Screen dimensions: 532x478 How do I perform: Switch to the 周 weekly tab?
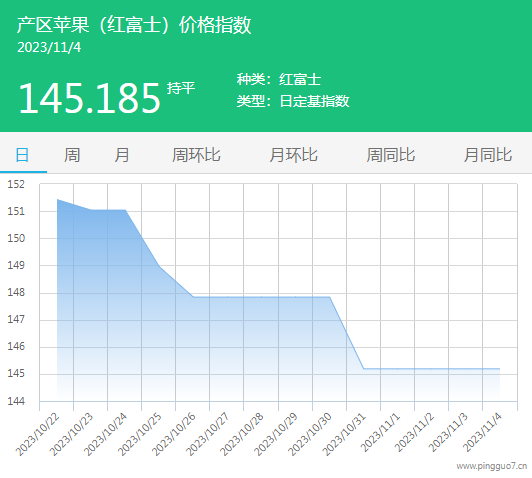(72, 155)
